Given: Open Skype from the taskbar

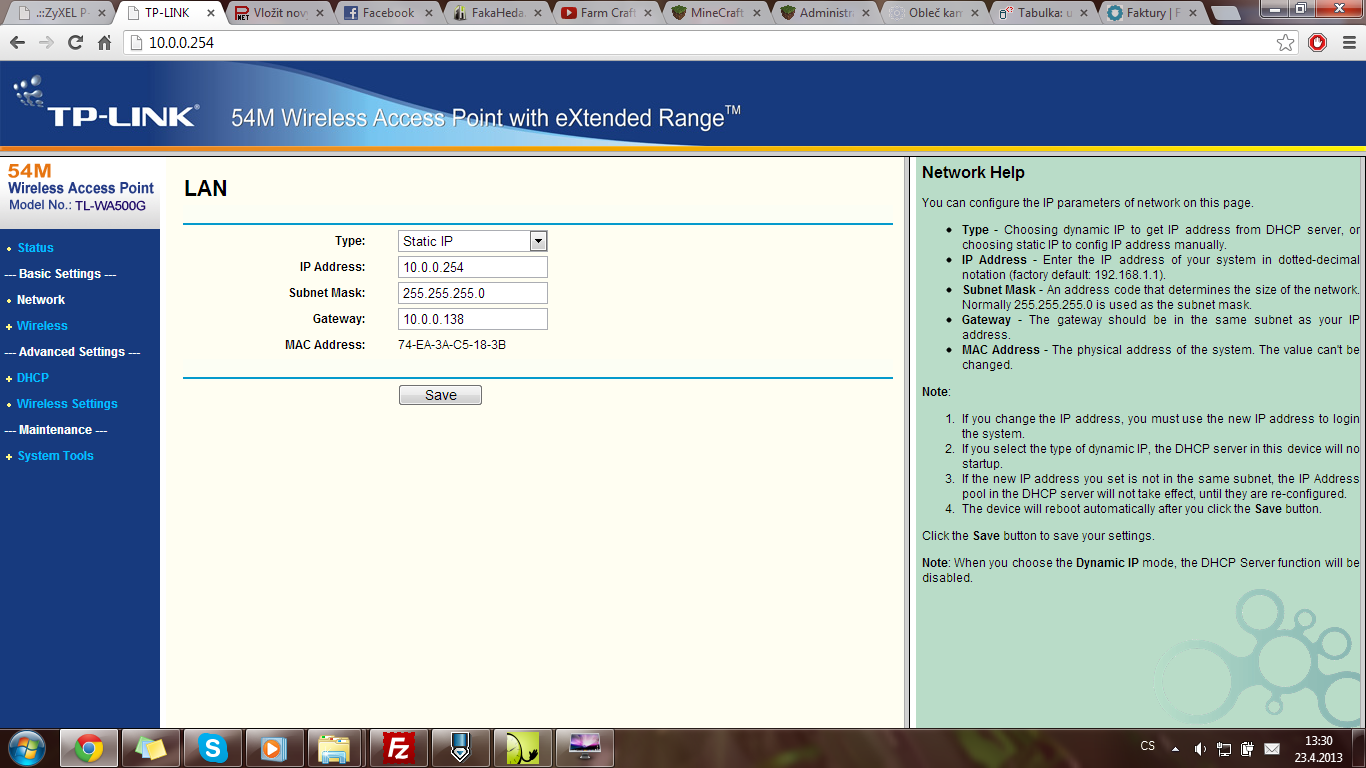Looking at the screenshot, I should point(212,748).
